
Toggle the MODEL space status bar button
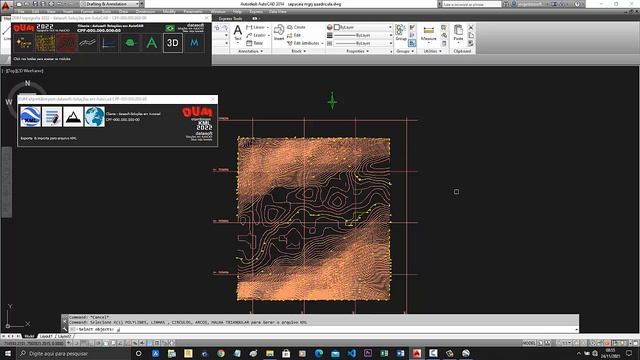click(x=529, y=343)
